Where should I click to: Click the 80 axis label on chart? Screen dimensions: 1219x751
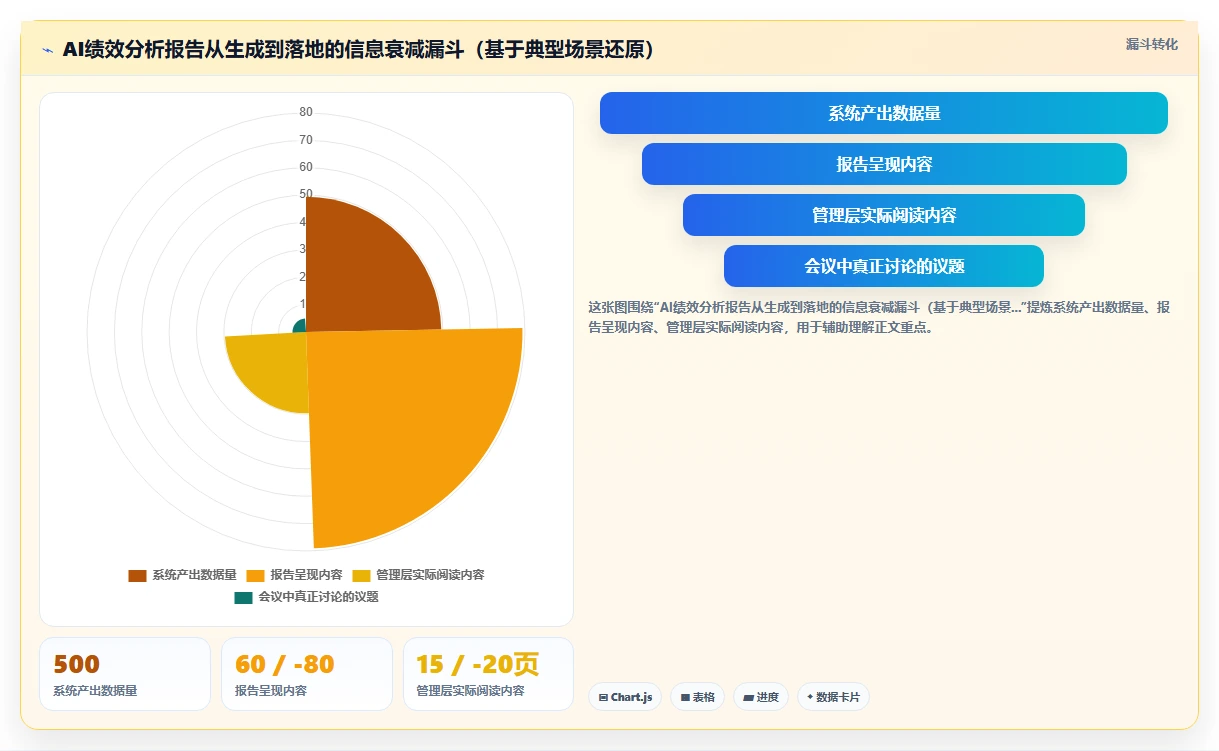click(306, 112)
